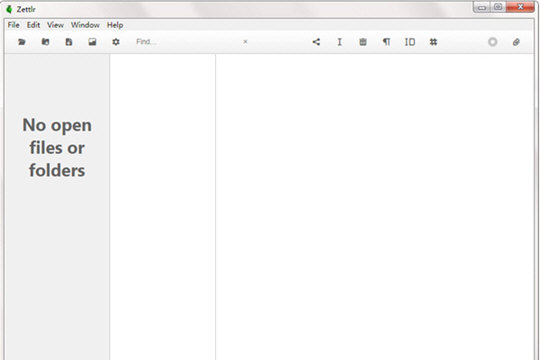The width and height of the screenshot is (540, 360).
Task: Click the Zettlr app icon in title bar
Action: [x=9, y=9]
